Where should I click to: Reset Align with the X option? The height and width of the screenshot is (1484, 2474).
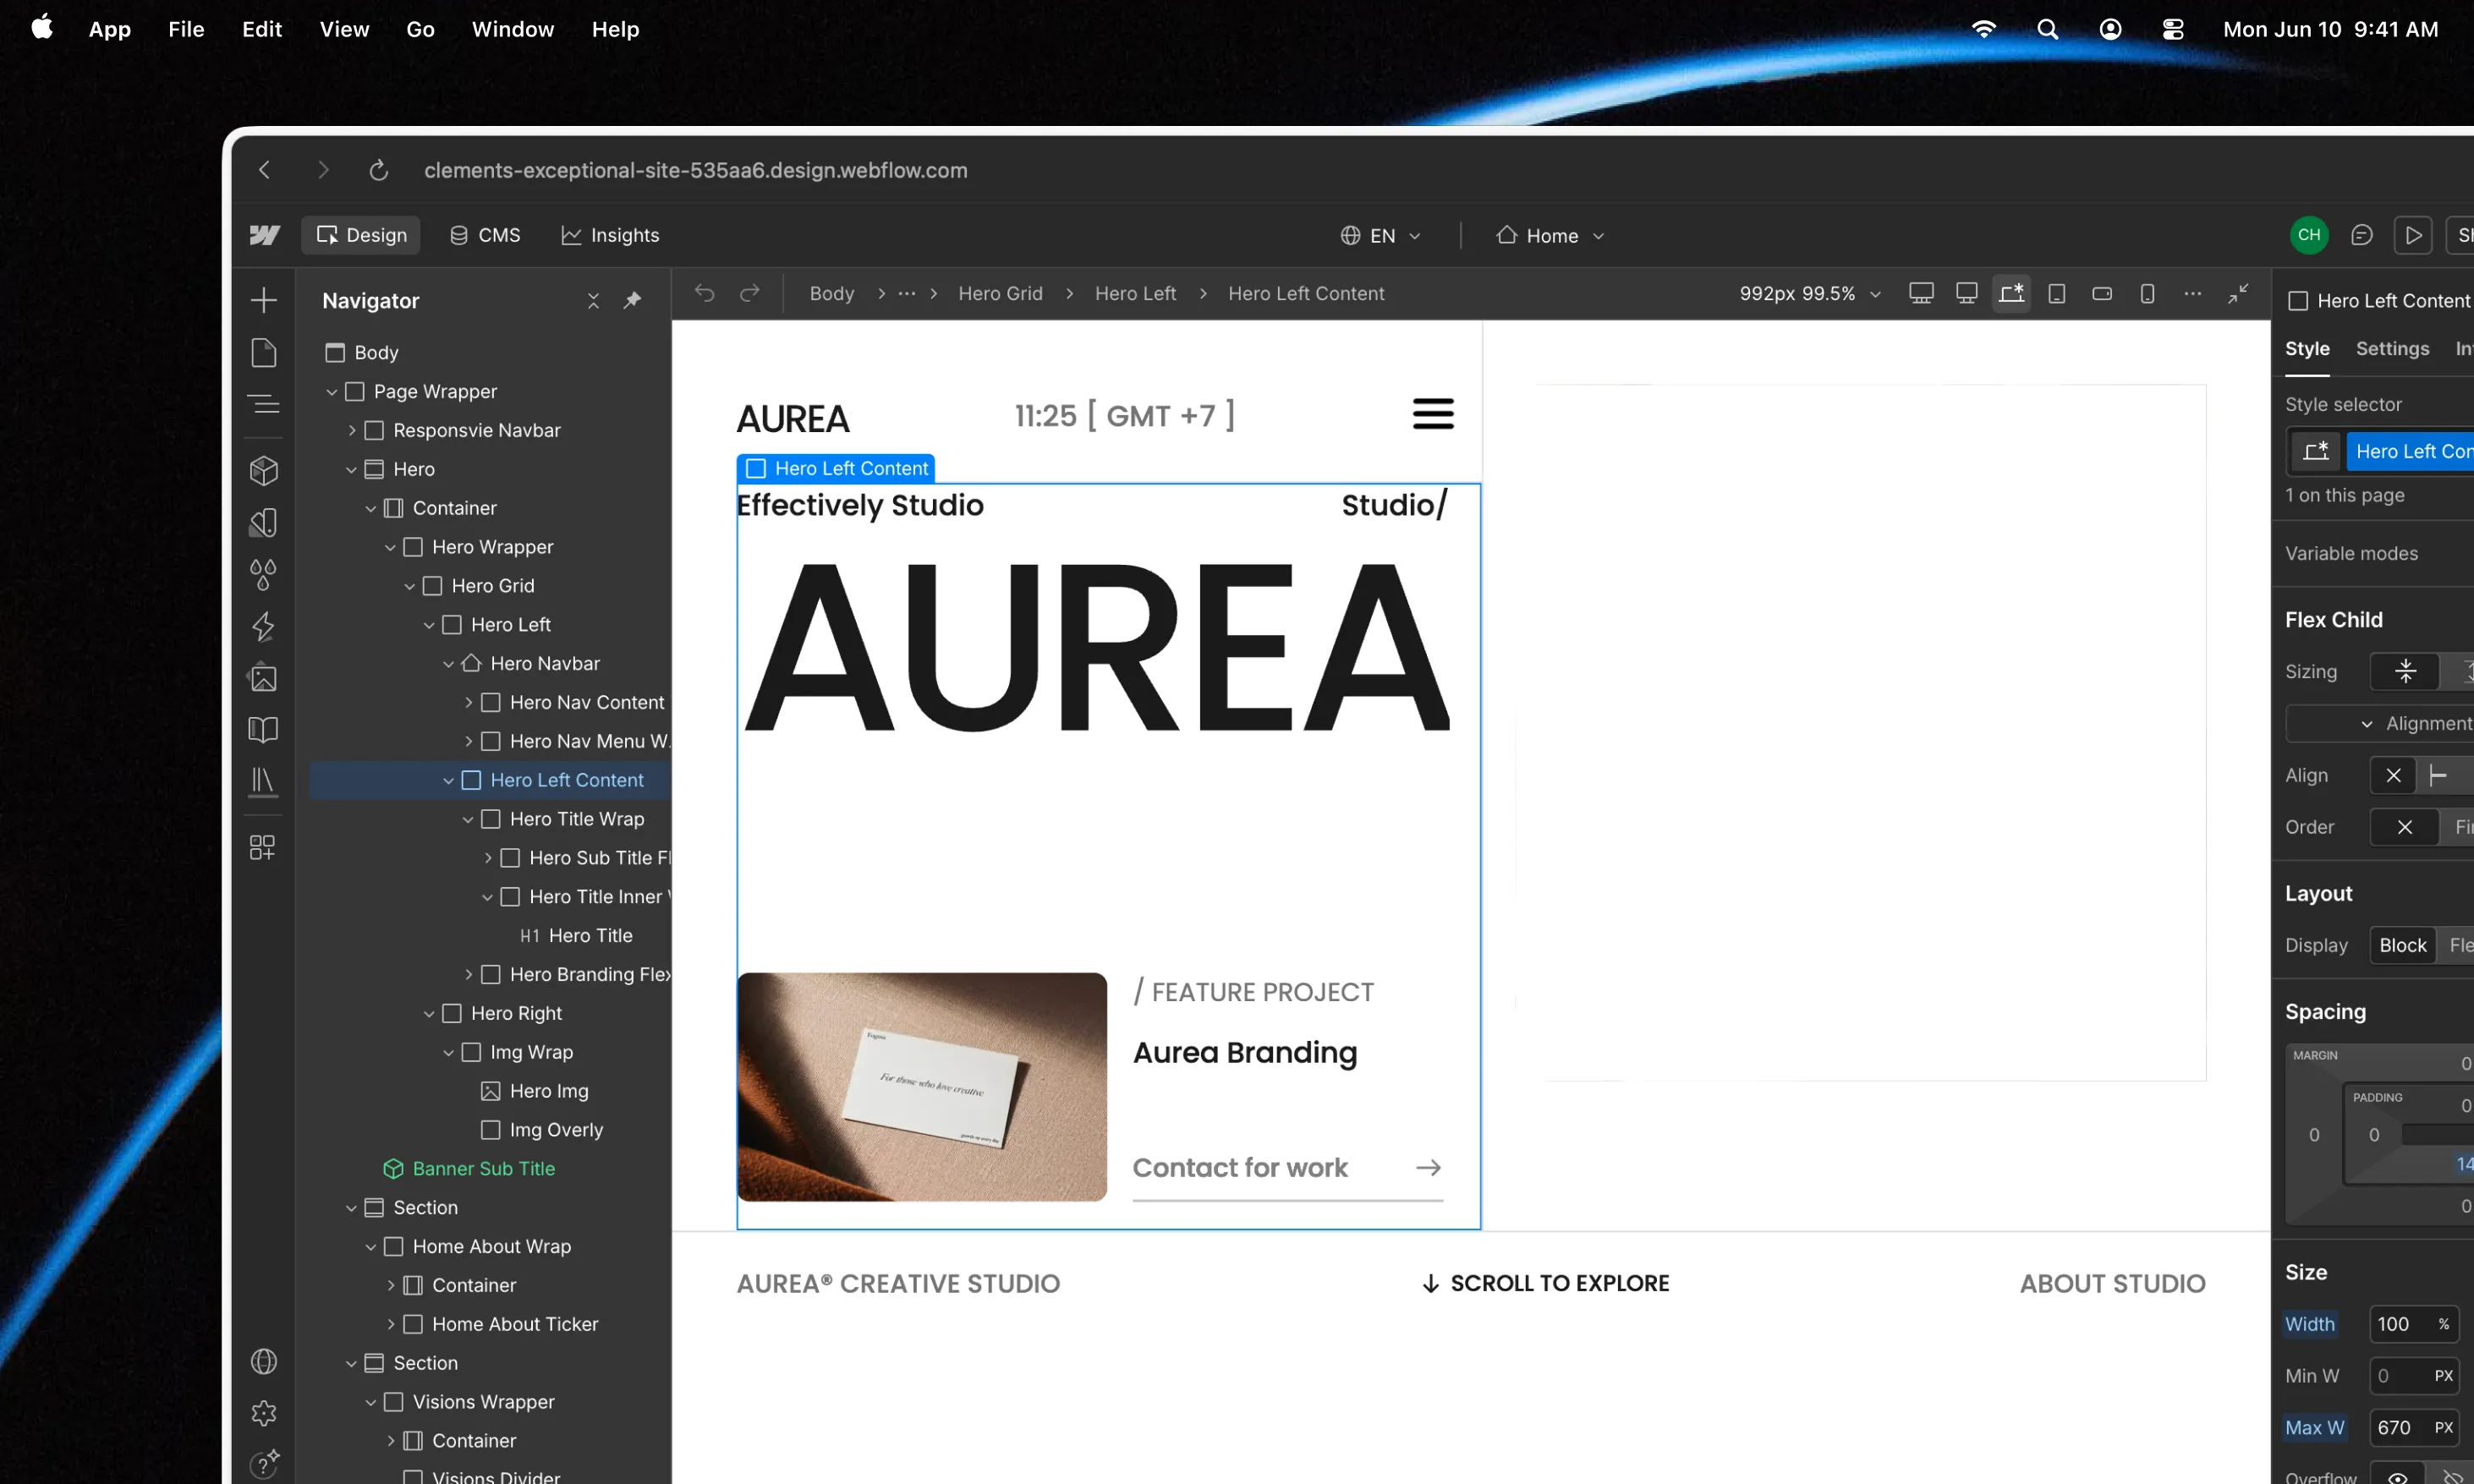2393,775
